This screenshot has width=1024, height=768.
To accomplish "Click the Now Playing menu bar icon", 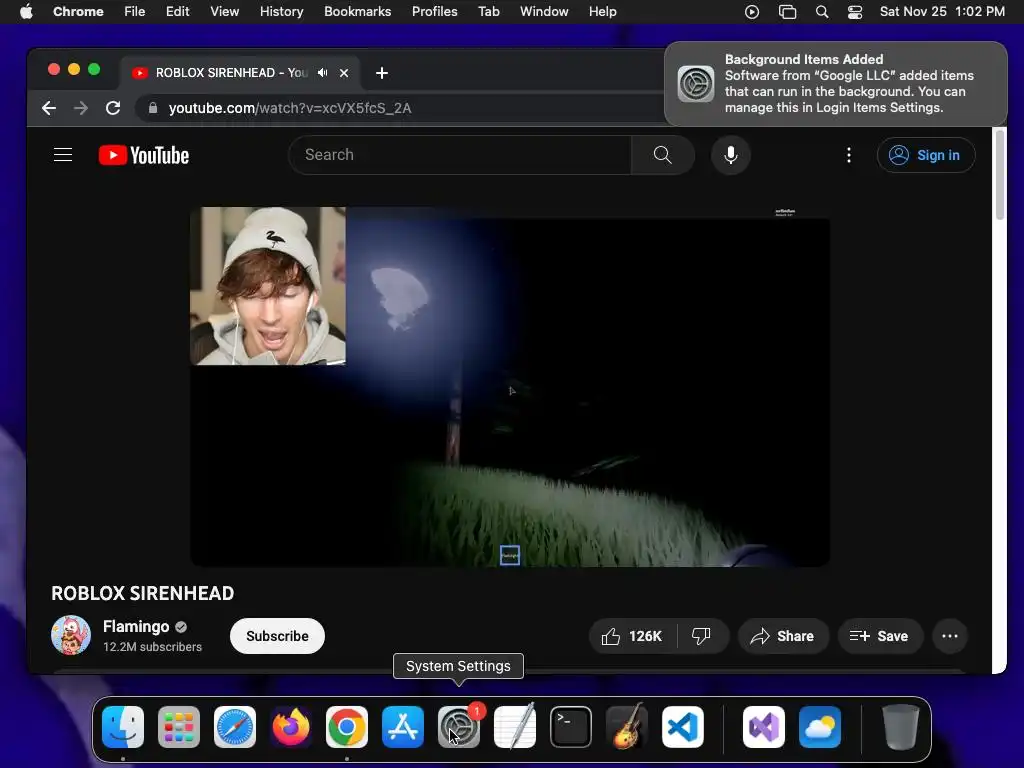I will (752, 12).
